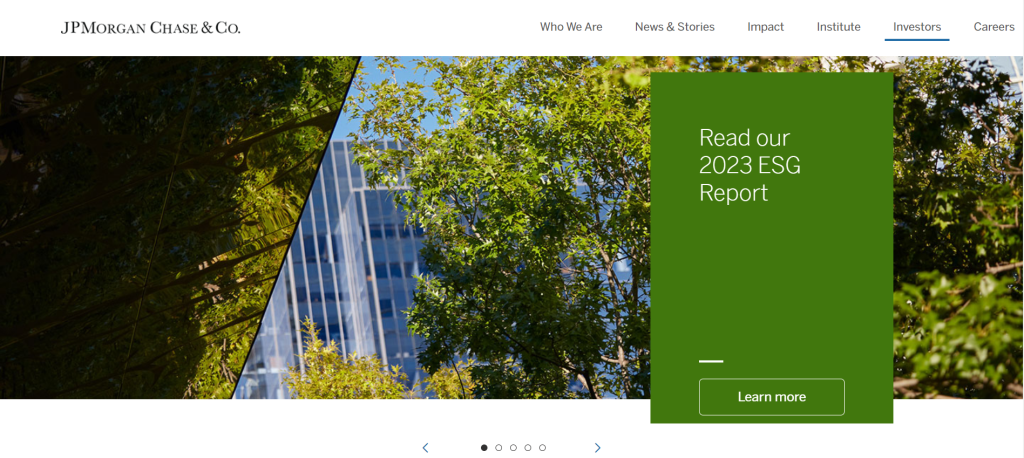
Task: Select the Investors menu item
Action: (917, 27)
